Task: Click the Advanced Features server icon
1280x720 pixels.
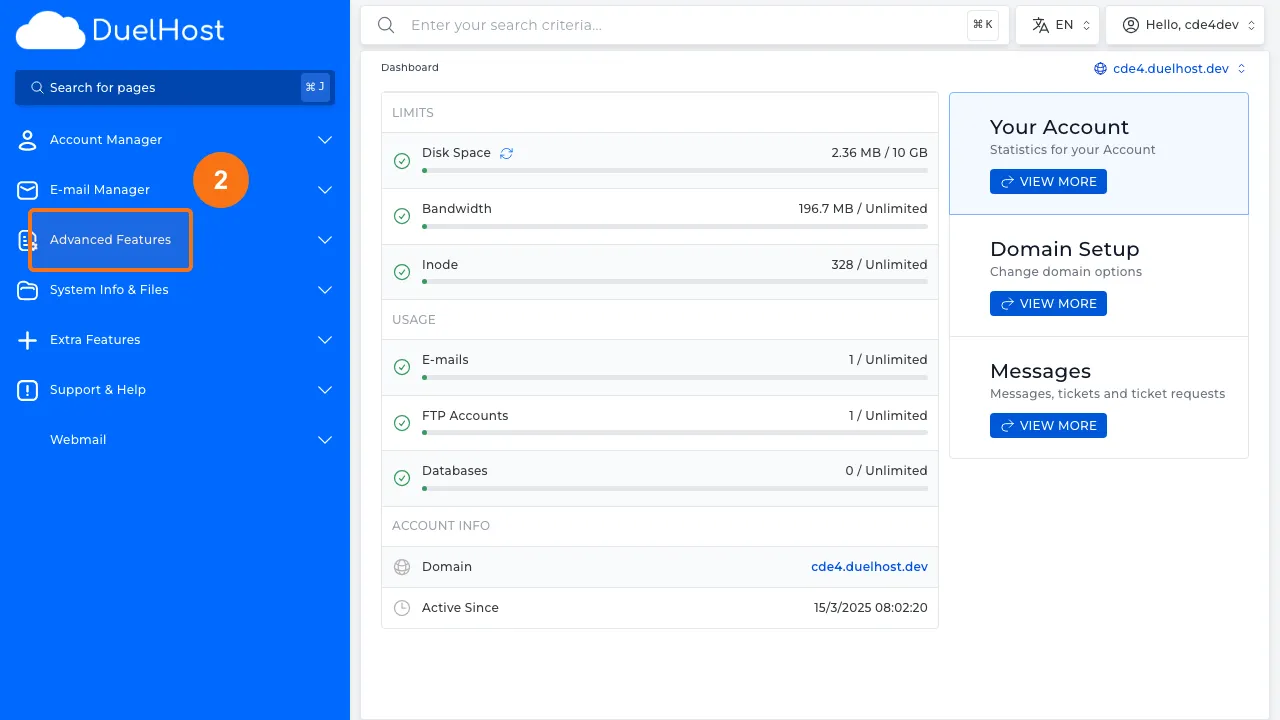Action: 27,240
